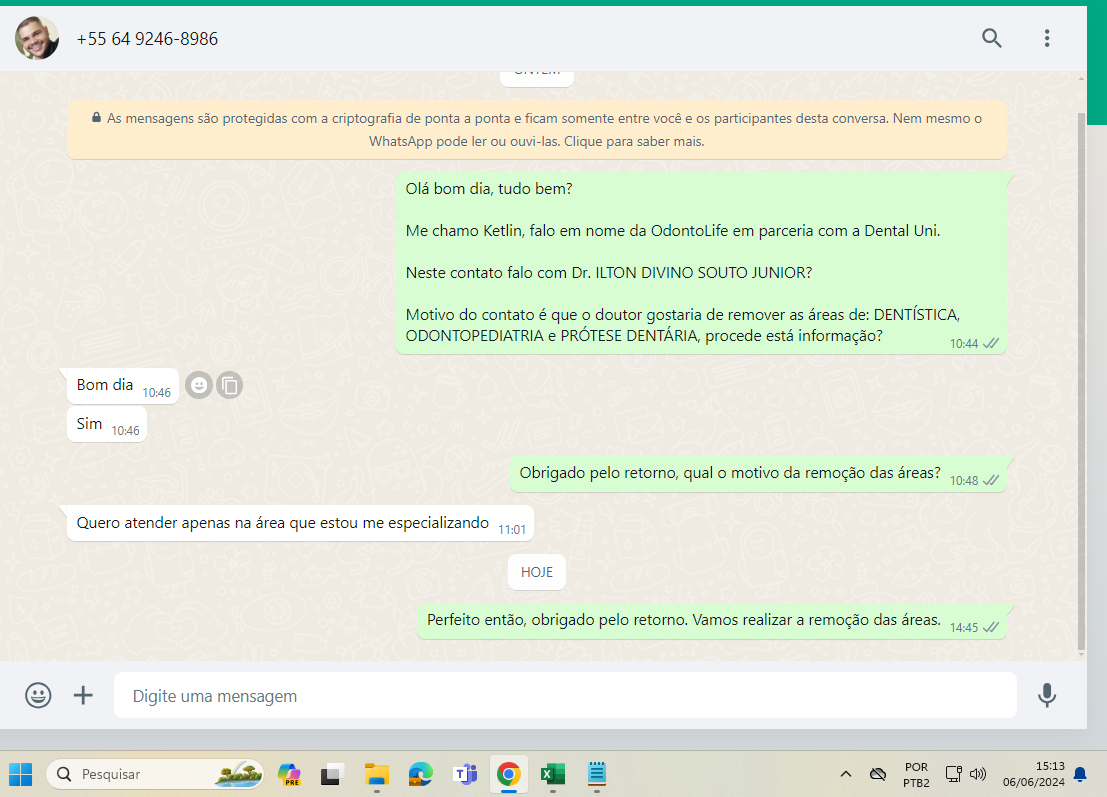Screen dimensions: 1107x797
Task: Start recording with the microphone icon
Action: coord(1047,695)
